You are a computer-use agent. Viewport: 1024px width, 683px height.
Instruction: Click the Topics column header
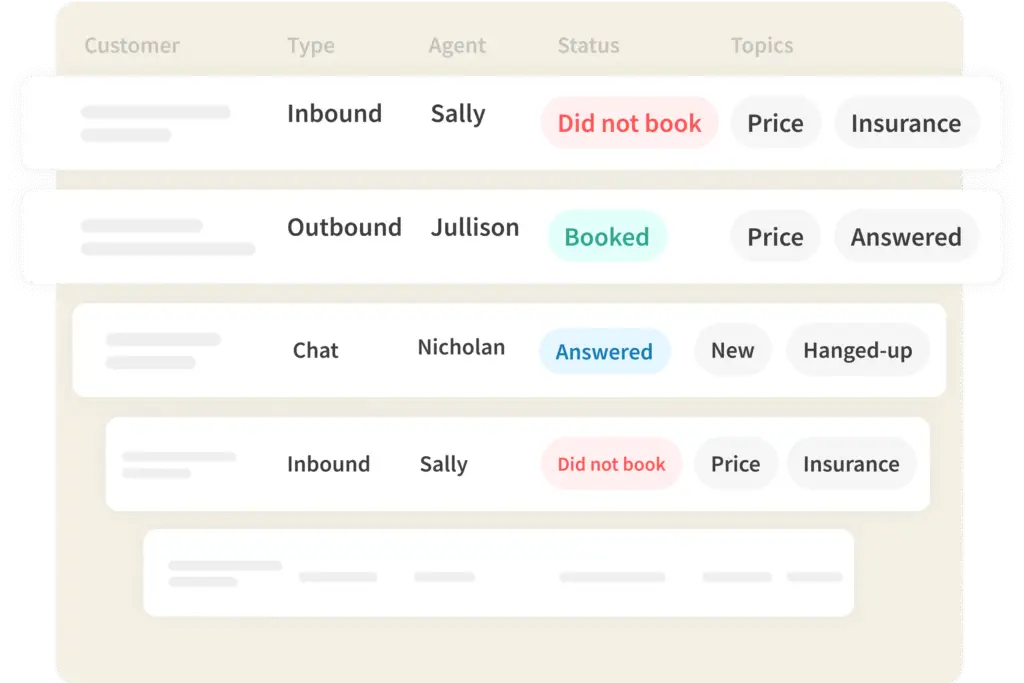(762, 46)
